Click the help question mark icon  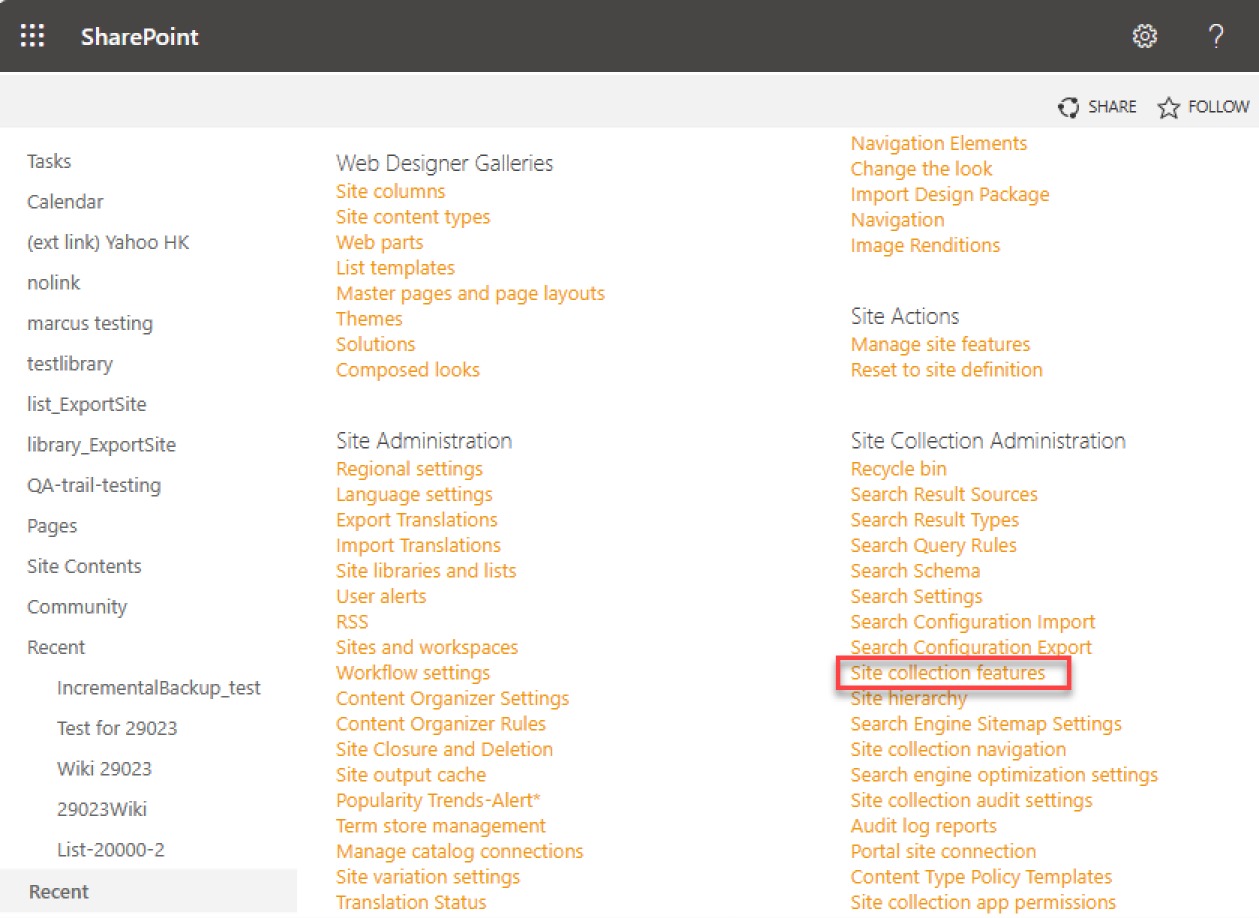click(x=1215, y=37)
